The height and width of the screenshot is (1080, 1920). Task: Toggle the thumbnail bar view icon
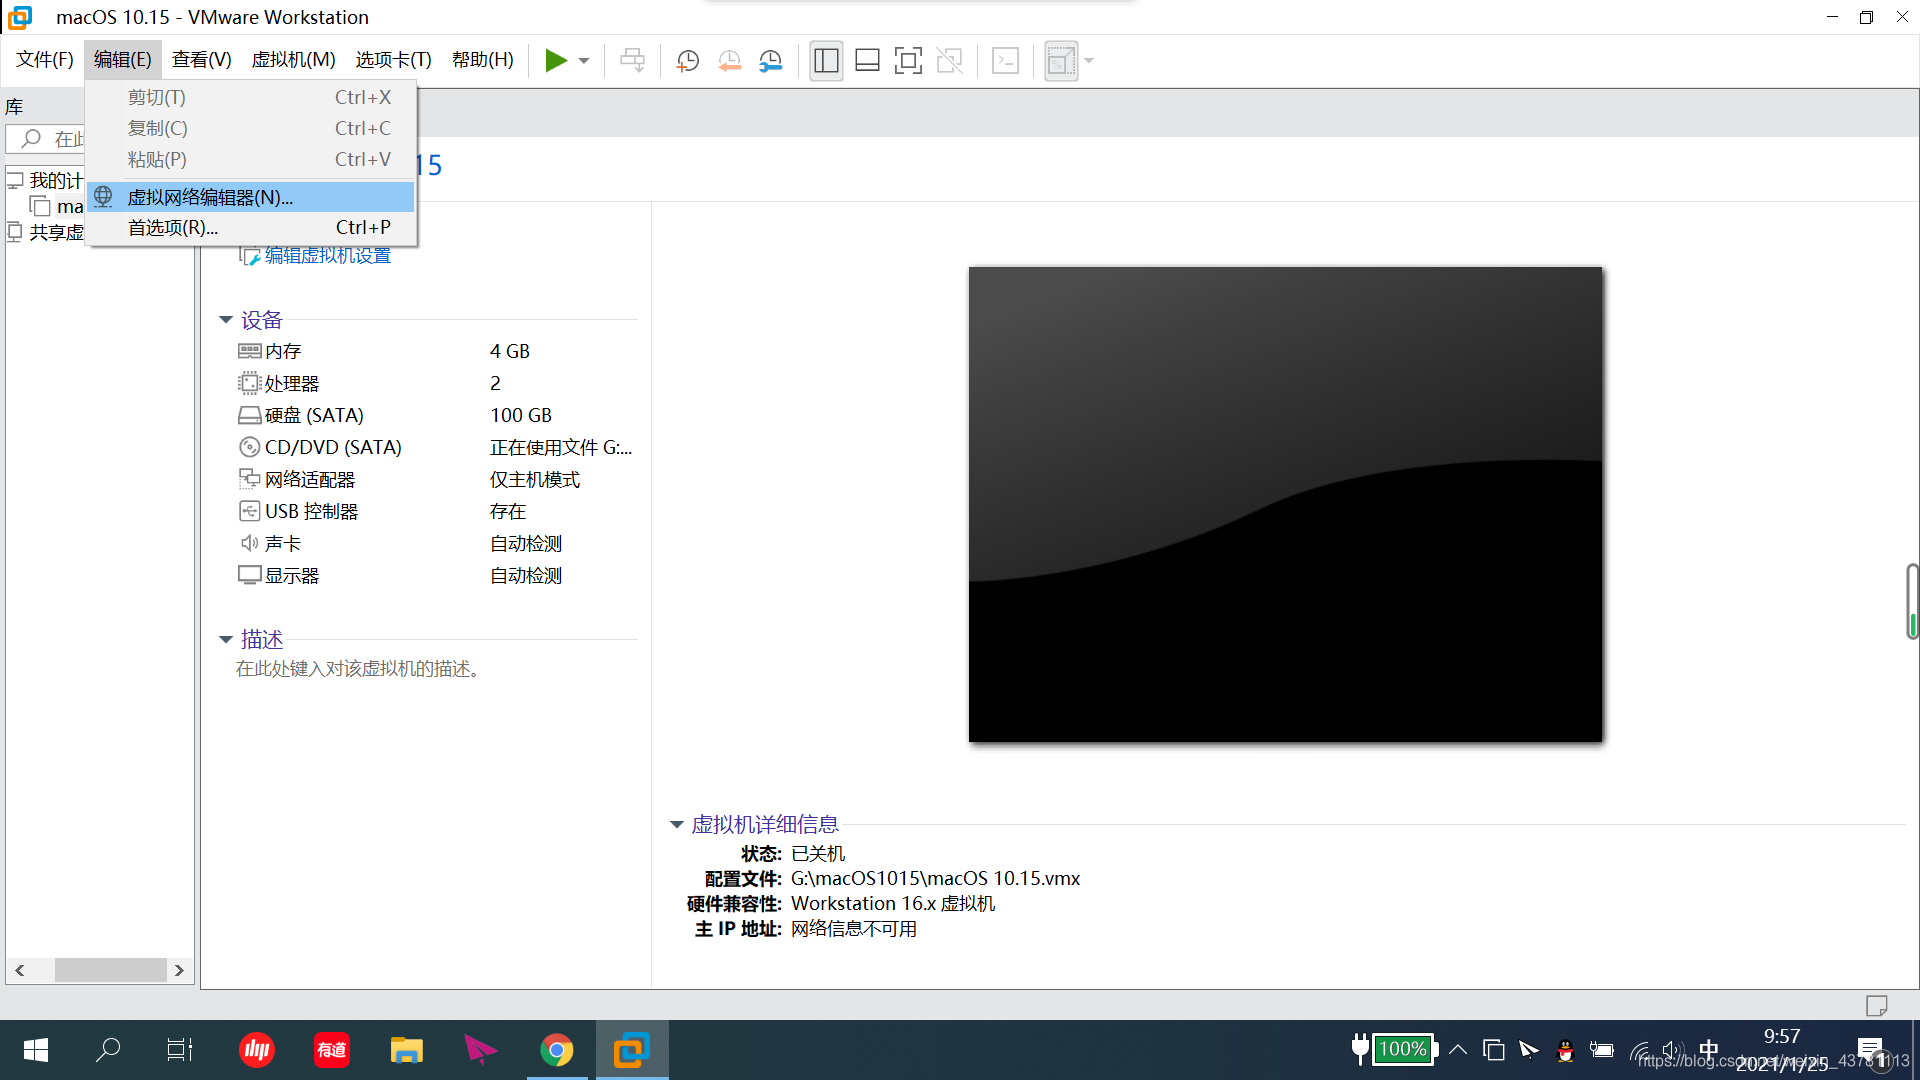867,61
